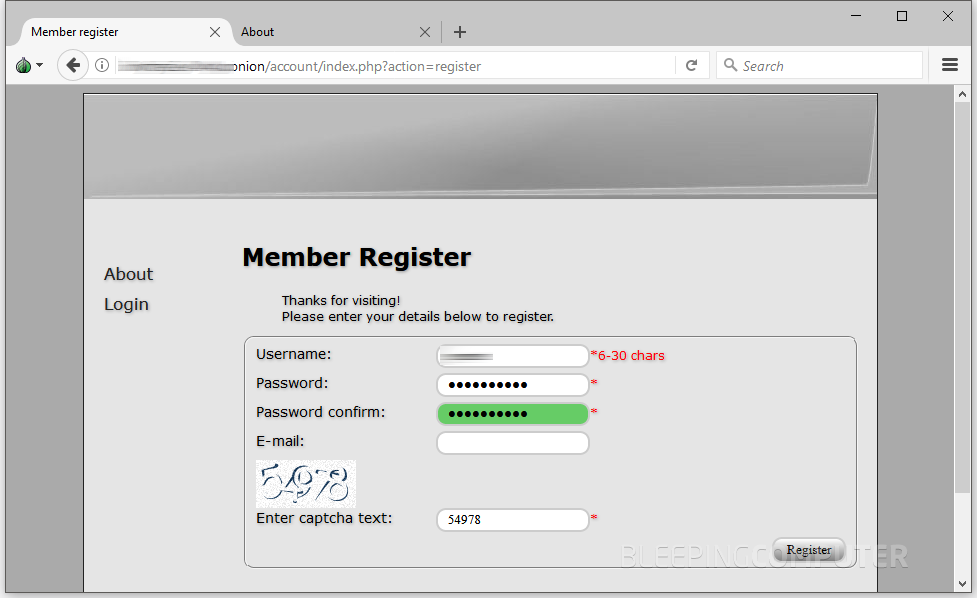This screenshot has height=598, width=977.
Task: Select the green Password confirm field
Action: point(512,414)
